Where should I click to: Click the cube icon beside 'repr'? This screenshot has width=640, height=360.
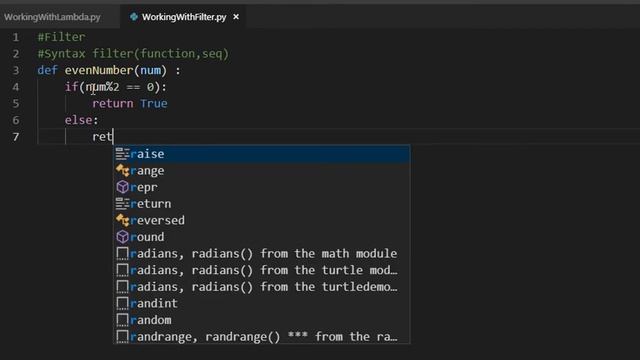(122, 187)
